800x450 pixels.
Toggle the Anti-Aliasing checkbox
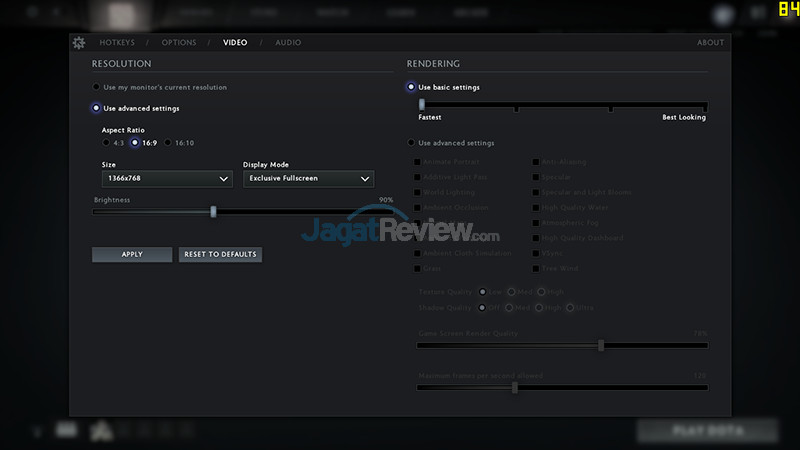click(x=536, y=162)
